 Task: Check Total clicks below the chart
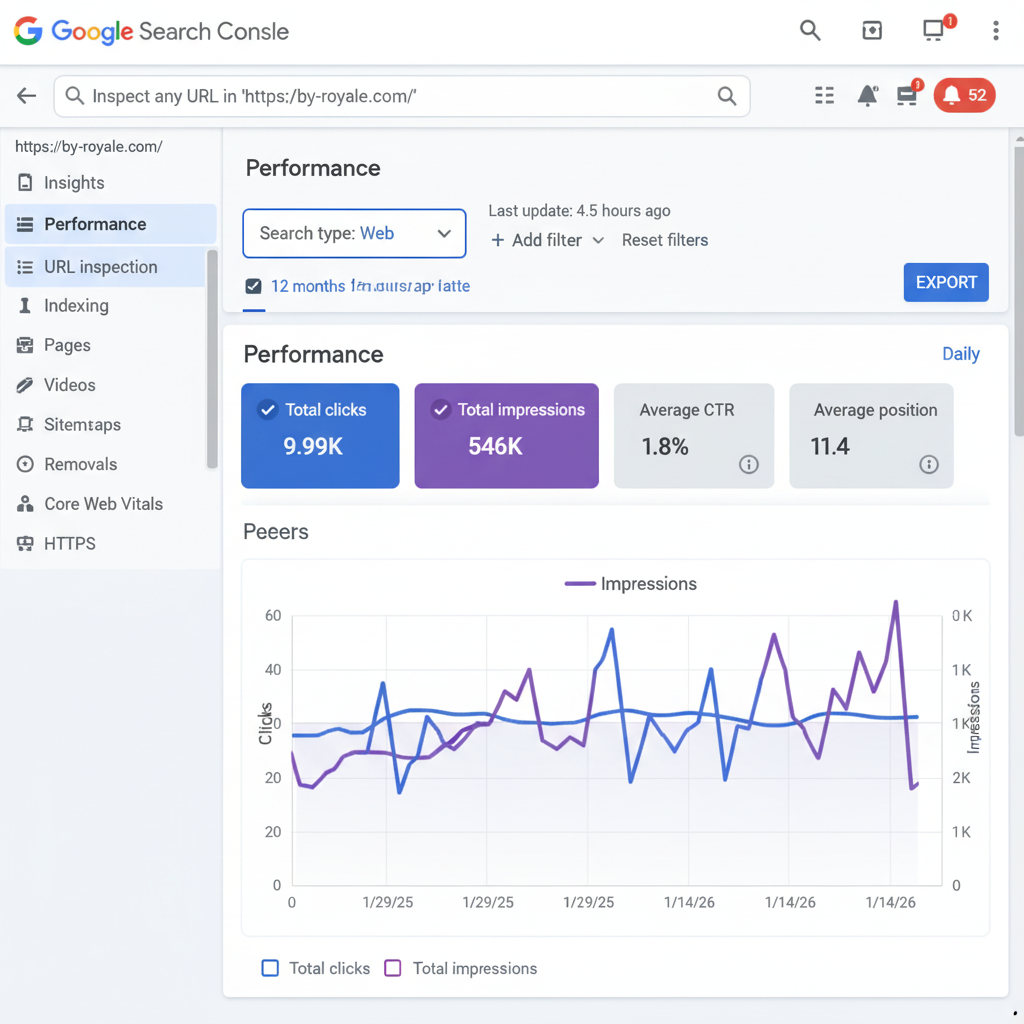[x=270, y=968]
